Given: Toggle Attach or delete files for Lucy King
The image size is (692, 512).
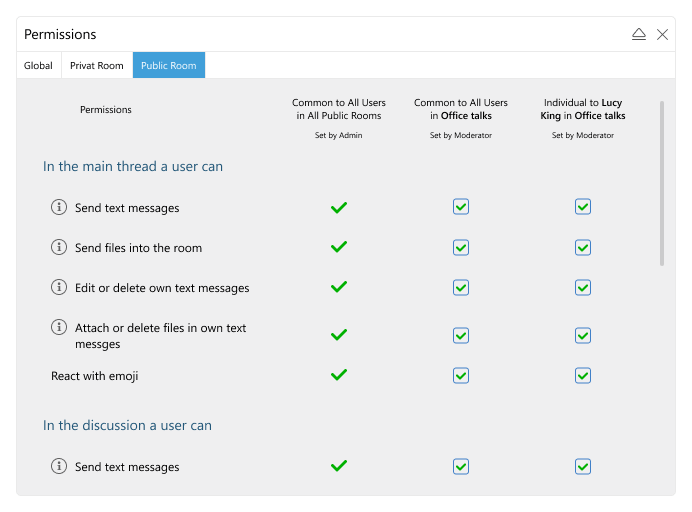Looking at the screenshot, I should [583, 335].
